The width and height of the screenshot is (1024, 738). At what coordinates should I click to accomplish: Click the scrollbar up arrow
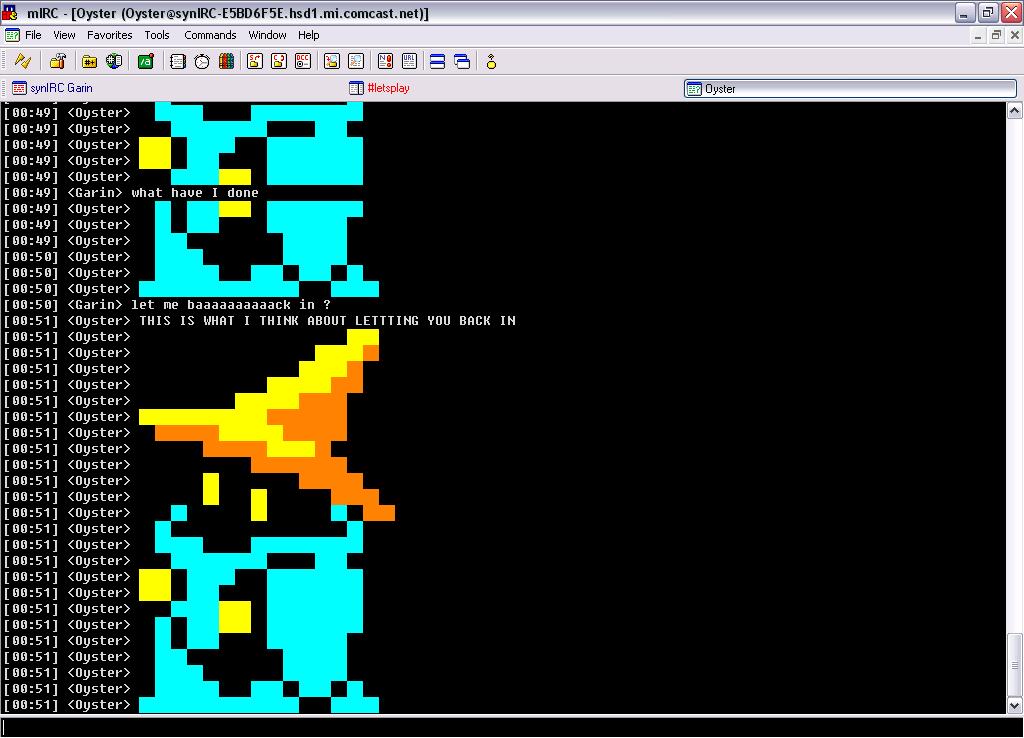click(x=1014, y=110)
